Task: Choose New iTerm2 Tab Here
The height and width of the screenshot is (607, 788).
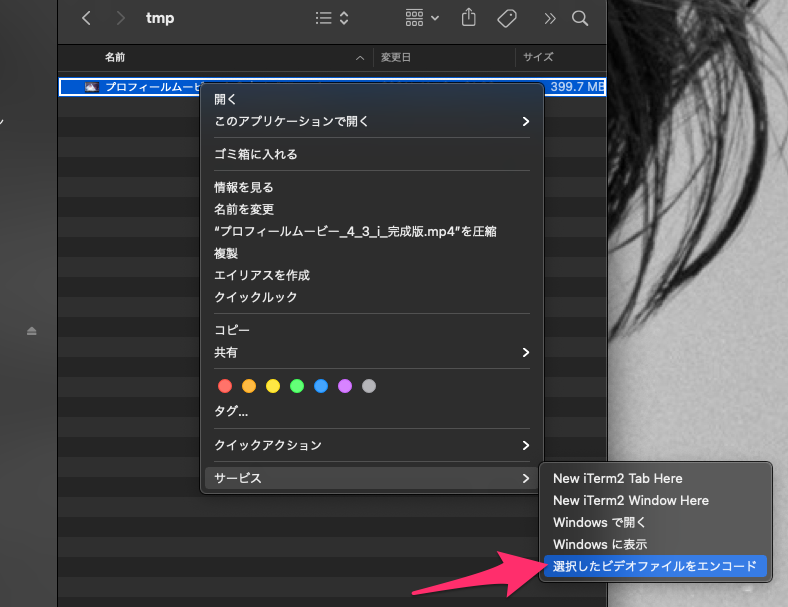Action: [655, 478]
